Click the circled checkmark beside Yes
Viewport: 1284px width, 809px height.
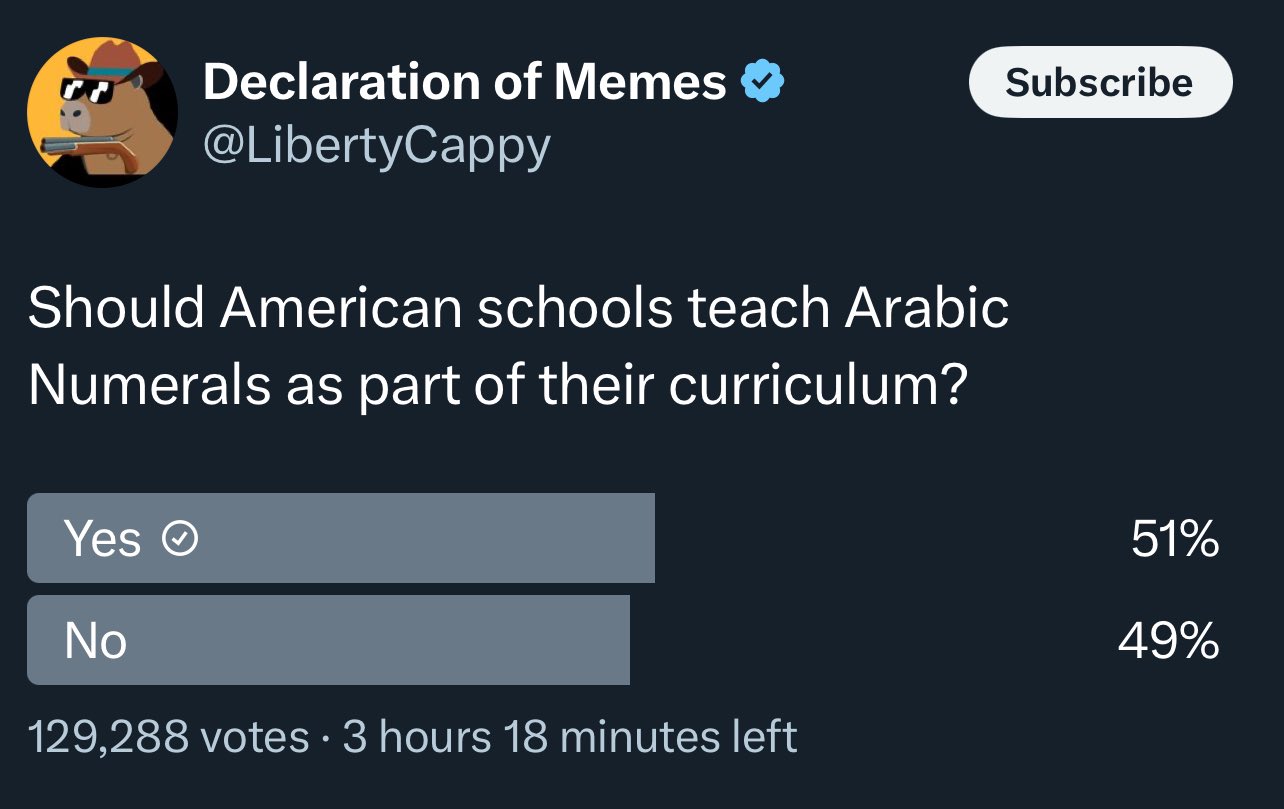[x=180, y=540]
